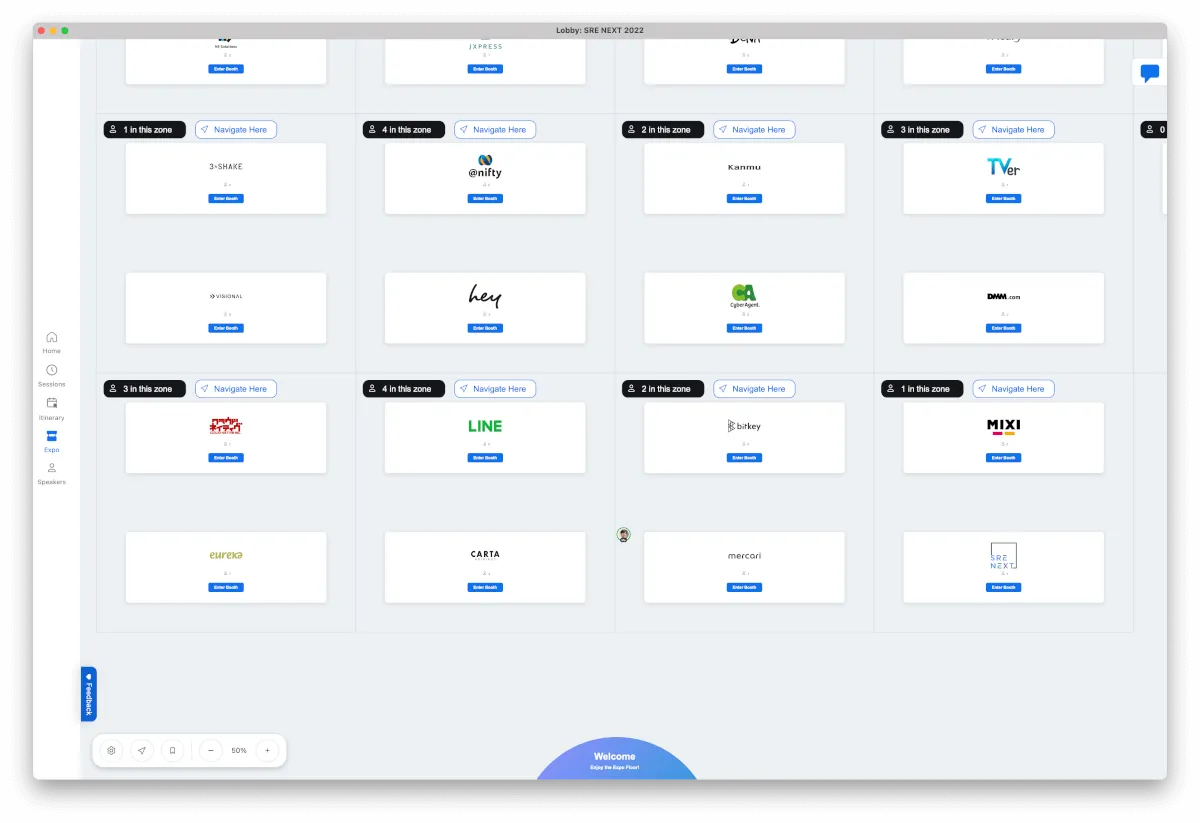This screenshot has width=1200, height=823.
Task: Click the SRE NEXT logo
Action: 1003,556
